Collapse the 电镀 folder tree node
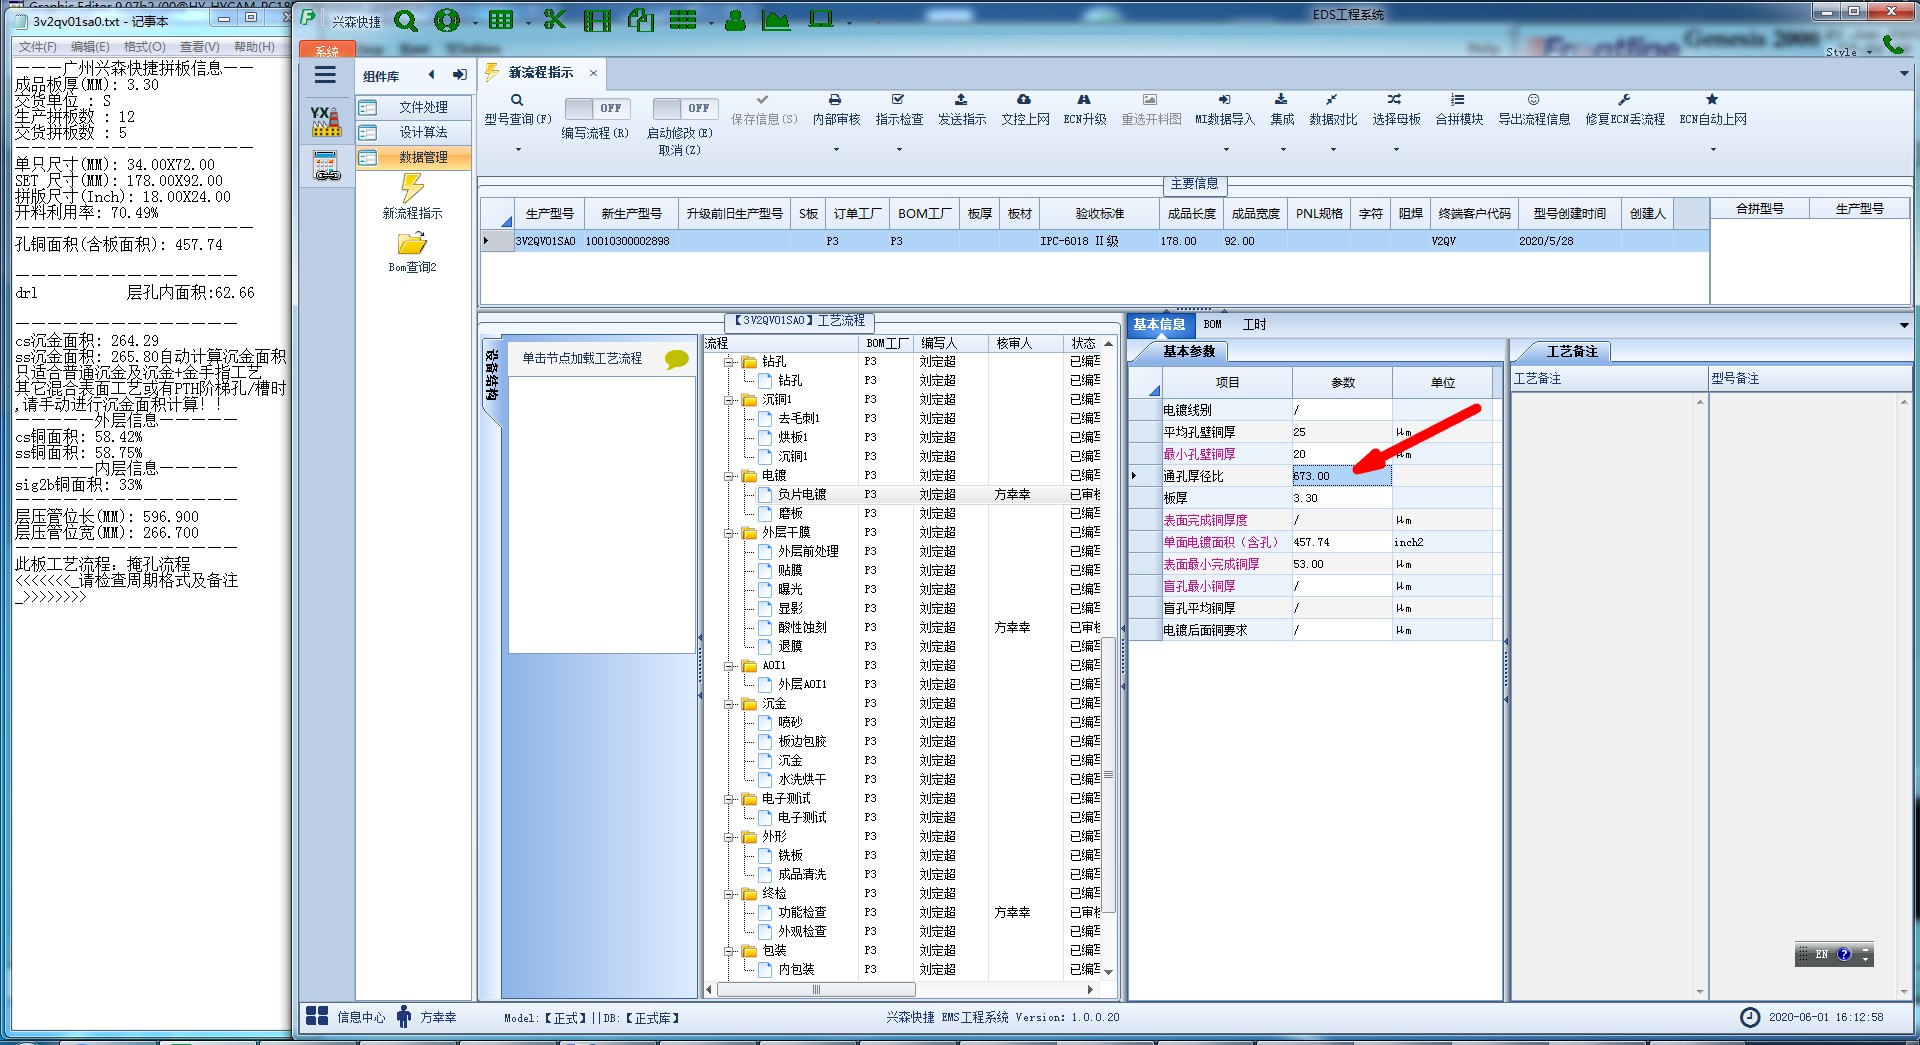 [x=730, y=476]
